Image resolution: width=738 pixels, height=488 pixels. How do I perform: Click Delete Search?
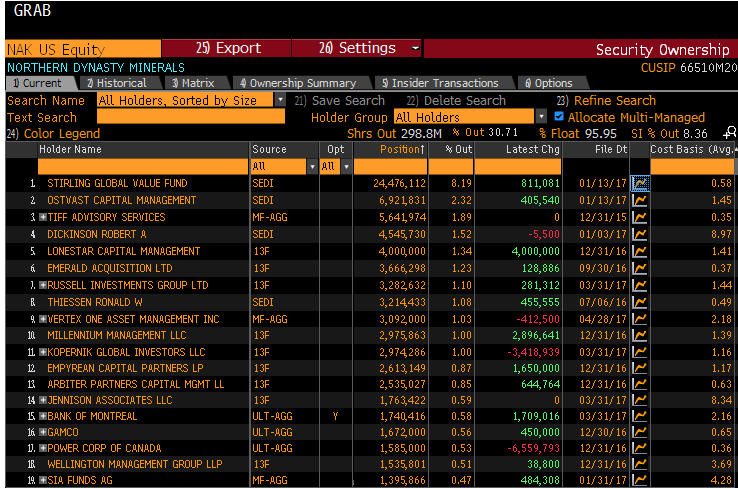click(x=456, y=101)
